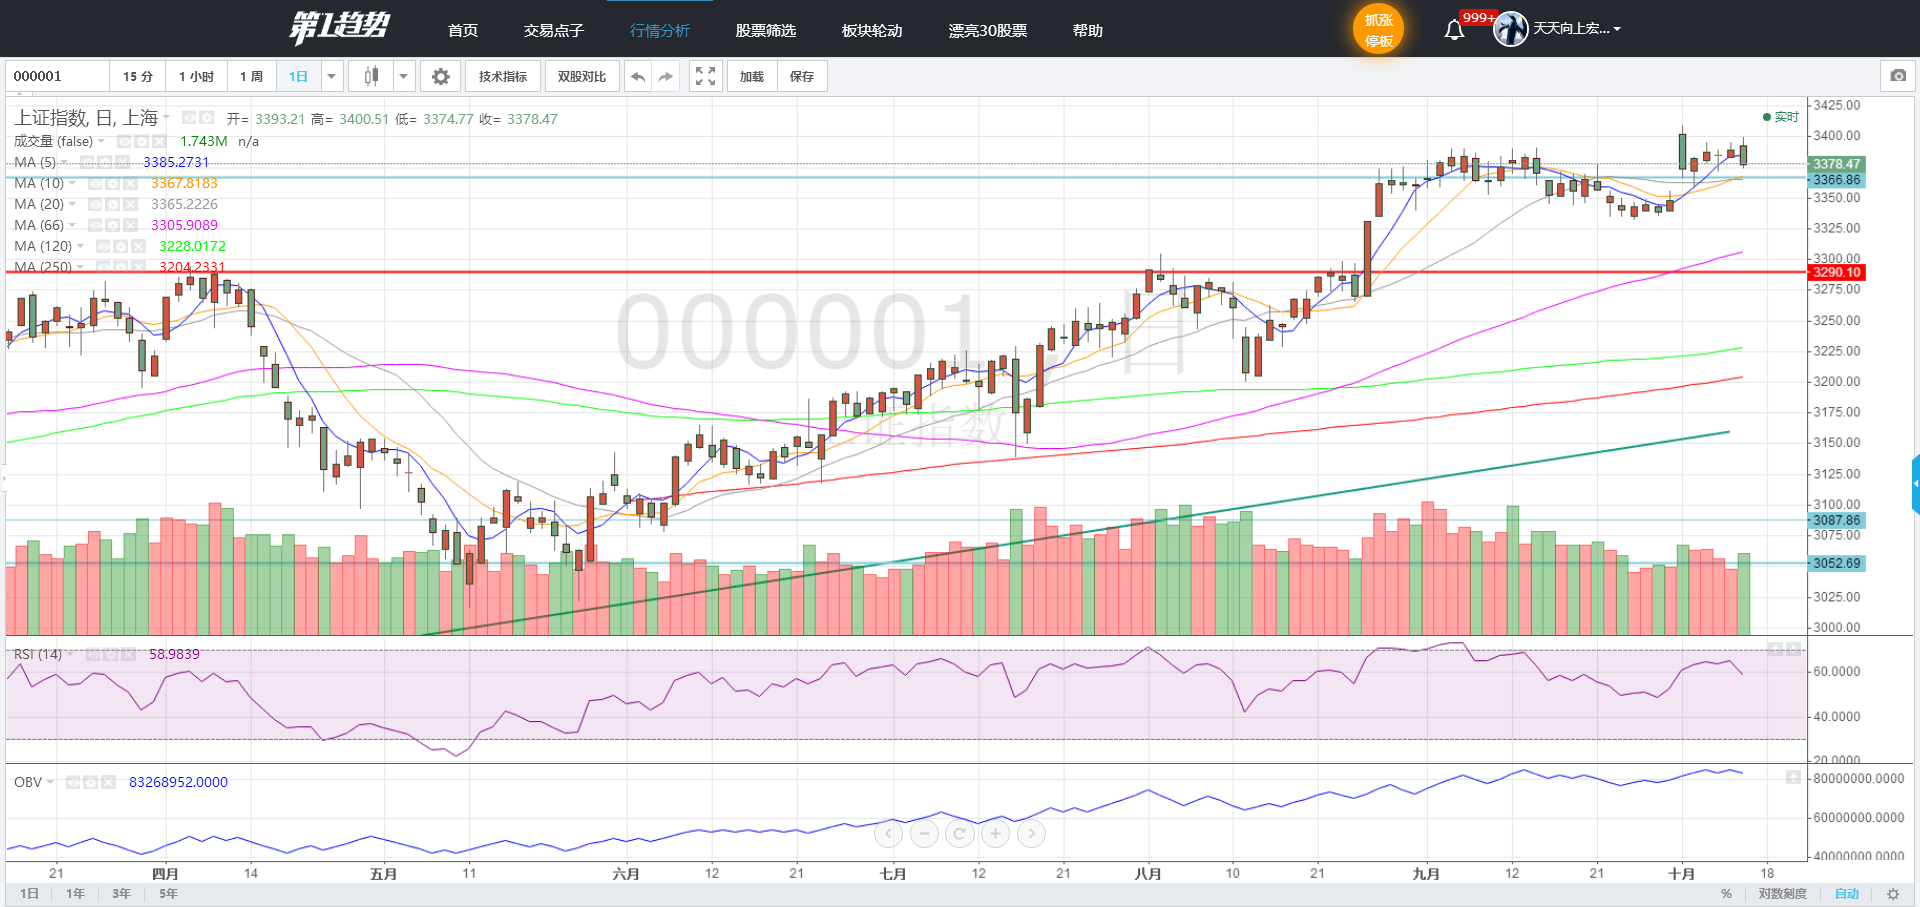1920x907 pixels.
Task: Zoom in chart with plus button
Action: pos(995,833)
